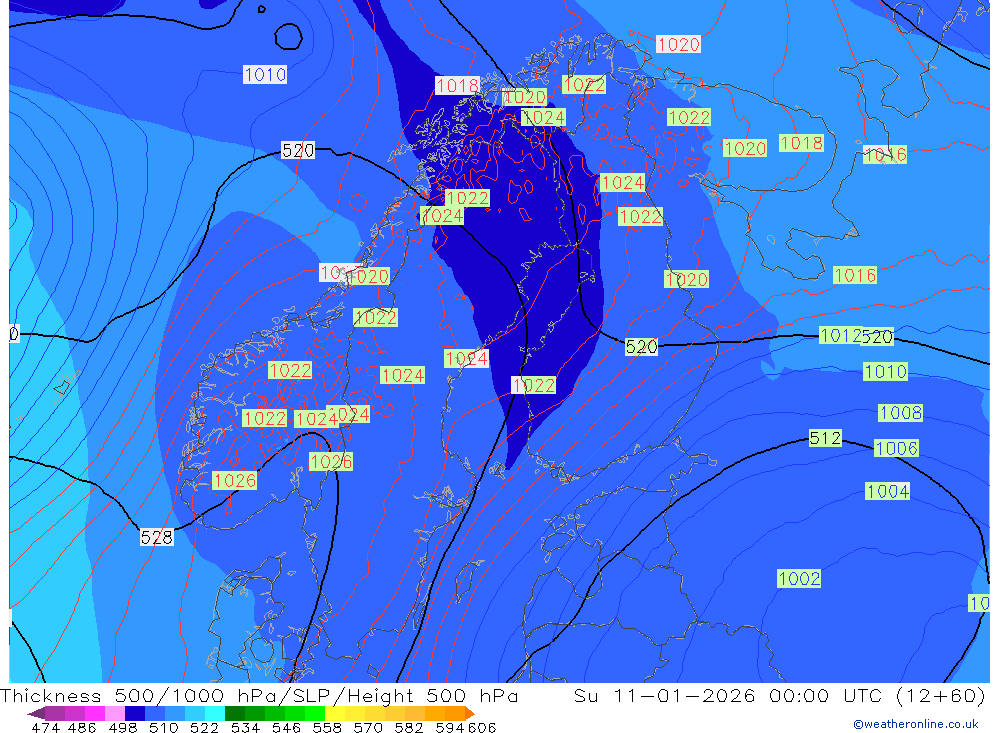The height and width of the screenshot is (733, 1000).
Task: Click the 1008 isobar label
Action: tap(900, 413)
